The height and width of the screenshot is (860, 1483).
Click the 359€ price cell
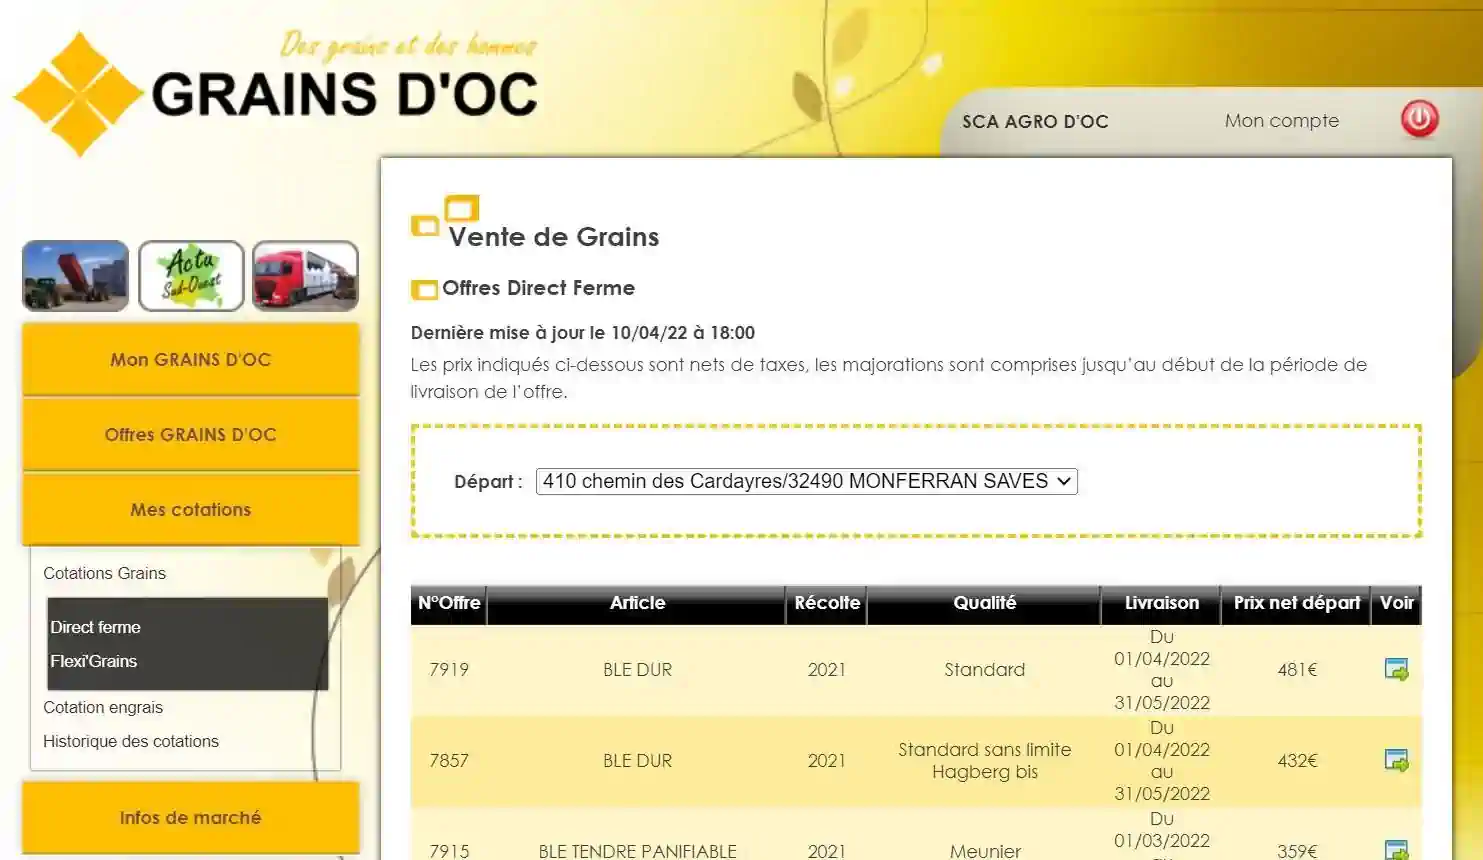(1297, 851)
